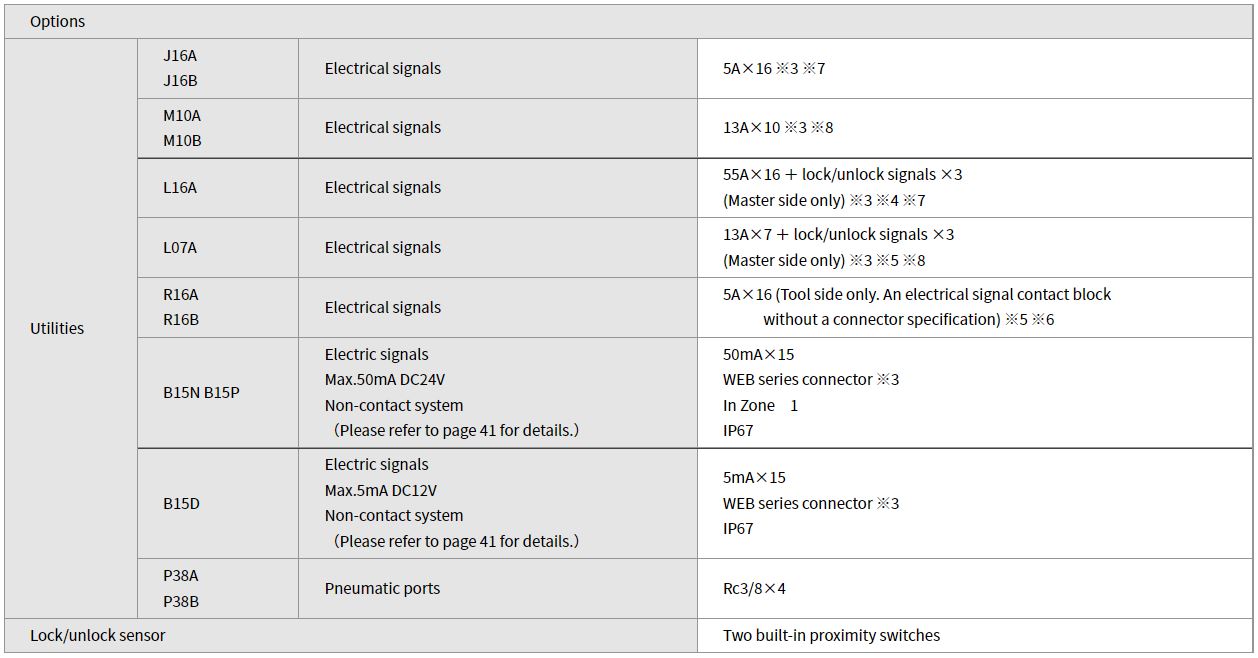Click the Options header row
Viewport: 1258px width, 658px height.
pos(628,21)
